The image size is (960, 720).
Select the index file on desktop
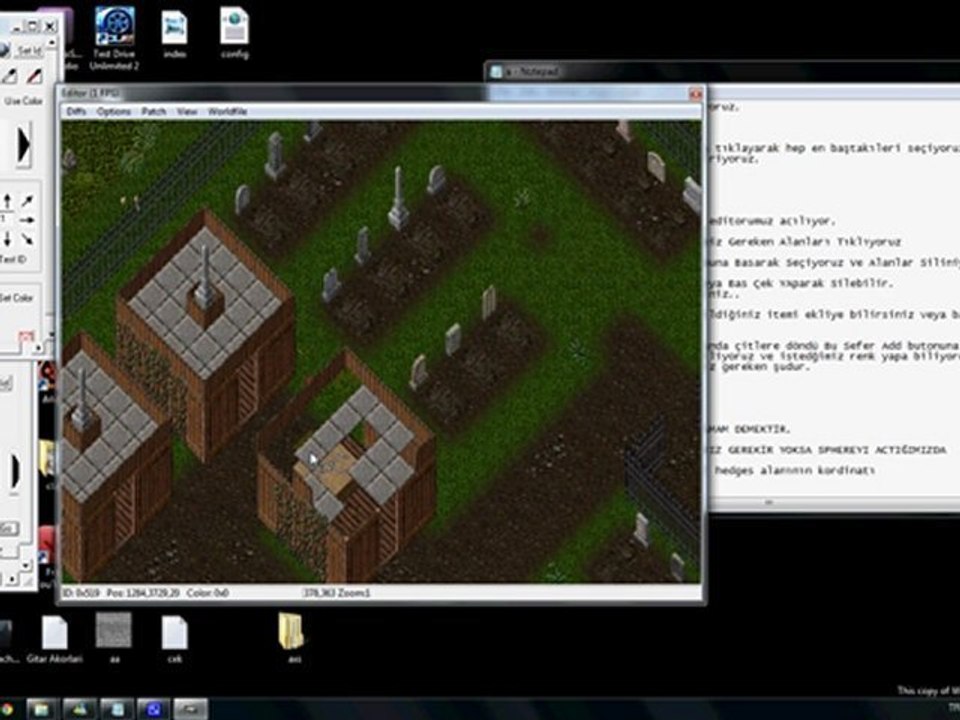174,34
